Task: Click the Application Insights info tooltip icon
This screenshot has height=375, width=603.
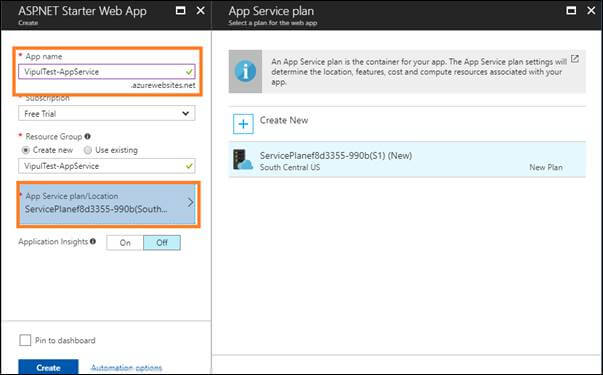Action: [x=93, y=241]
